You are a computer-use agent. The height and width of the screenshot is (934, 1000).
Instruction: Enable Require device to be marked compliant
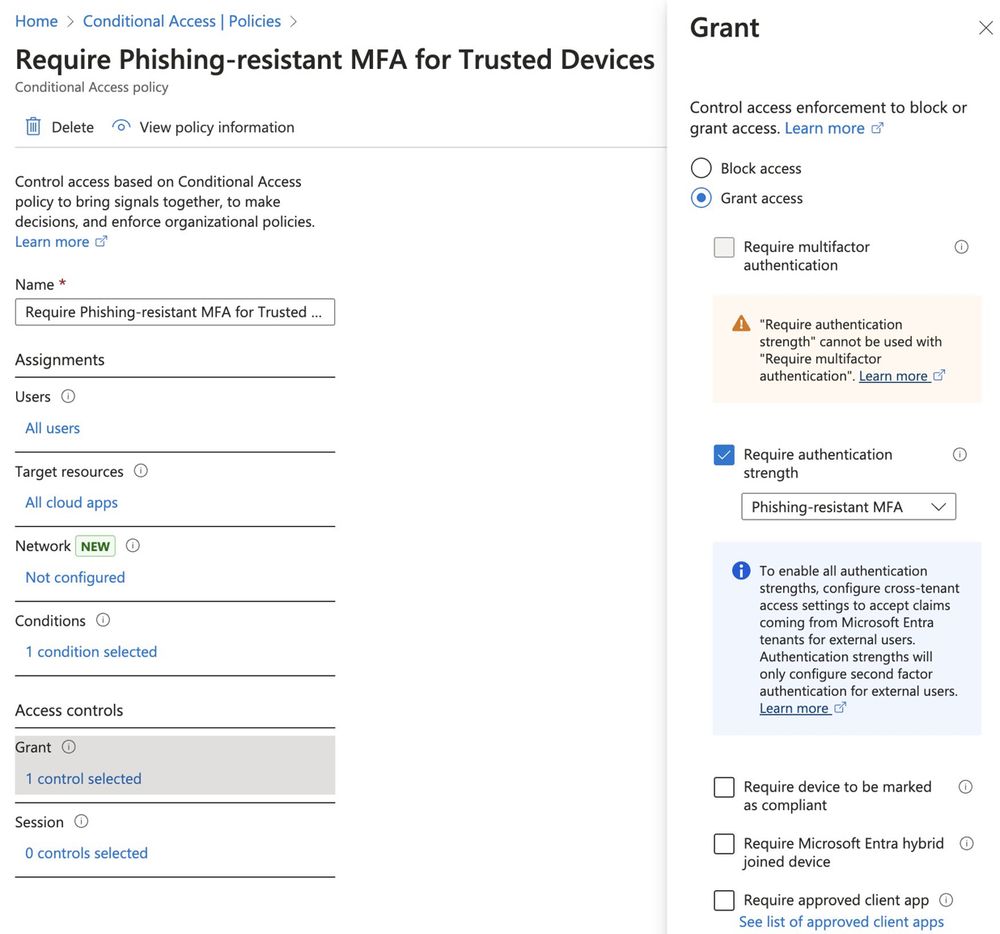click(x=724, y=788)
